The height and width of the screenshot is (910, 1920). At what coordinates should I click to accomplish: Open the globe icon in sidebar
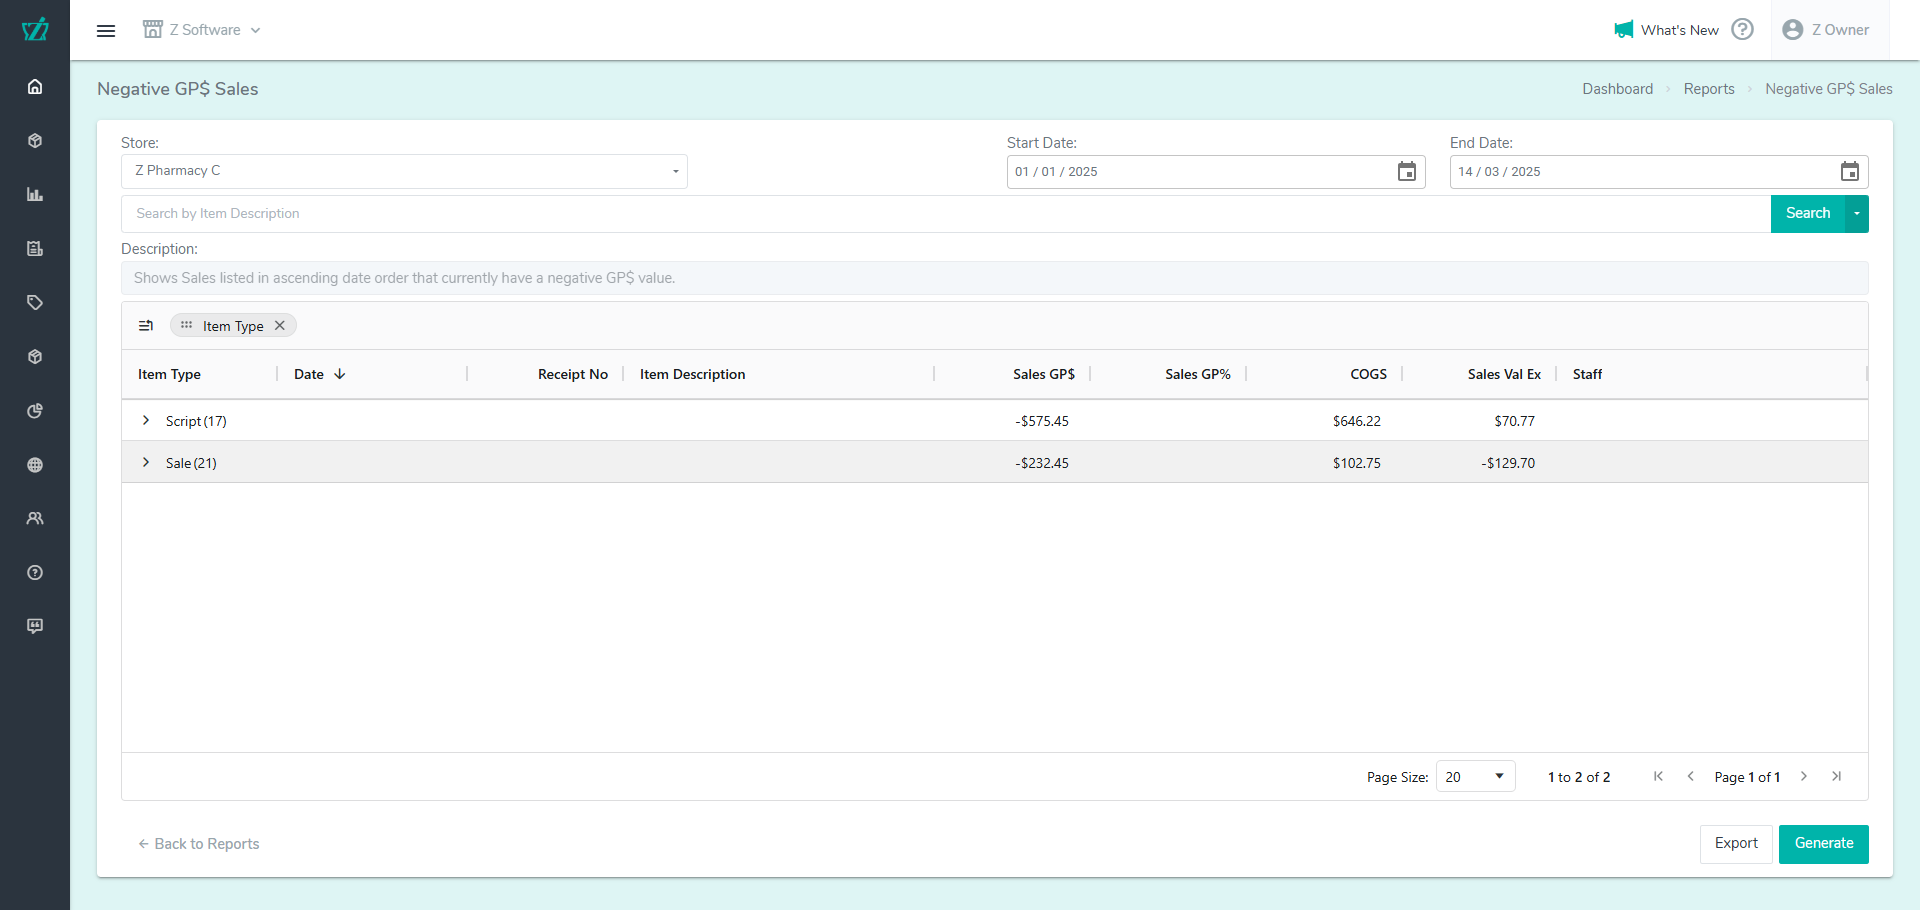(35, 465)
